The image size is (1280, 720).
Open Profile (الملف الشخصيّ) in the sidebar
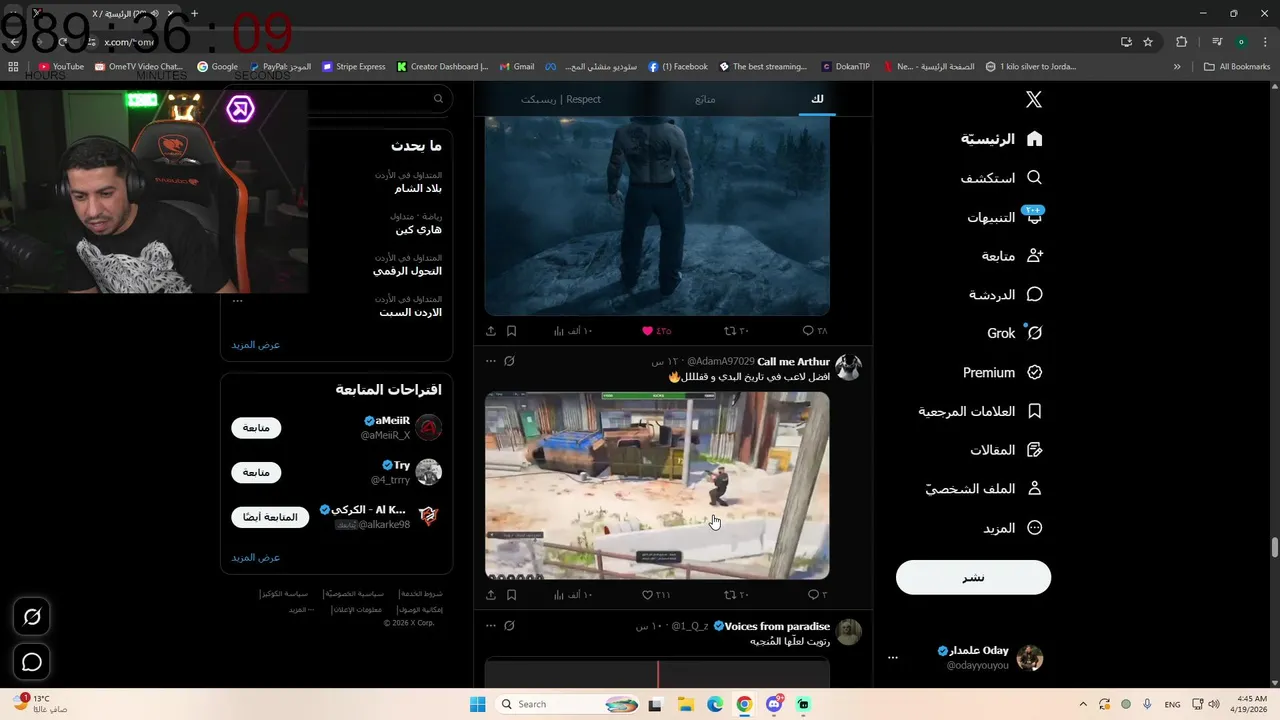tap(984, 489)
